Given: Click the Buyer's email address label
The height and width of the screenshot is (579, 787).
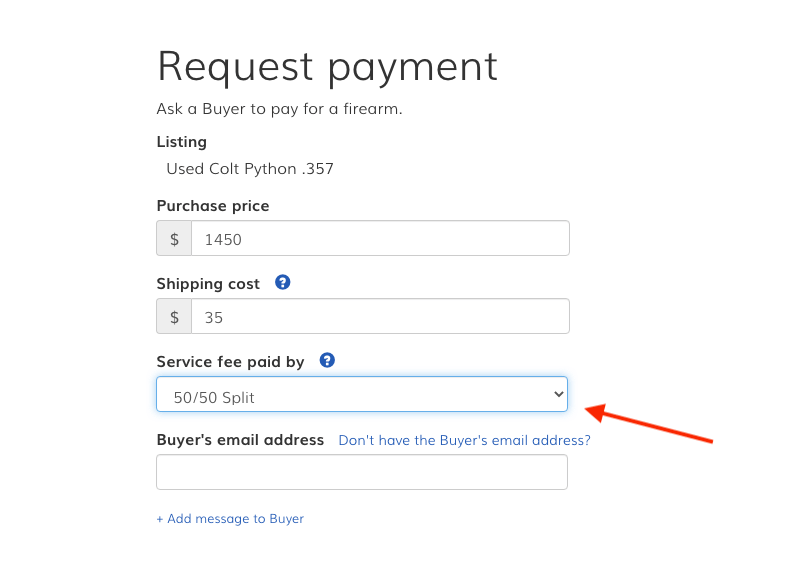Looking at the screenshot, I should point(240,440).
